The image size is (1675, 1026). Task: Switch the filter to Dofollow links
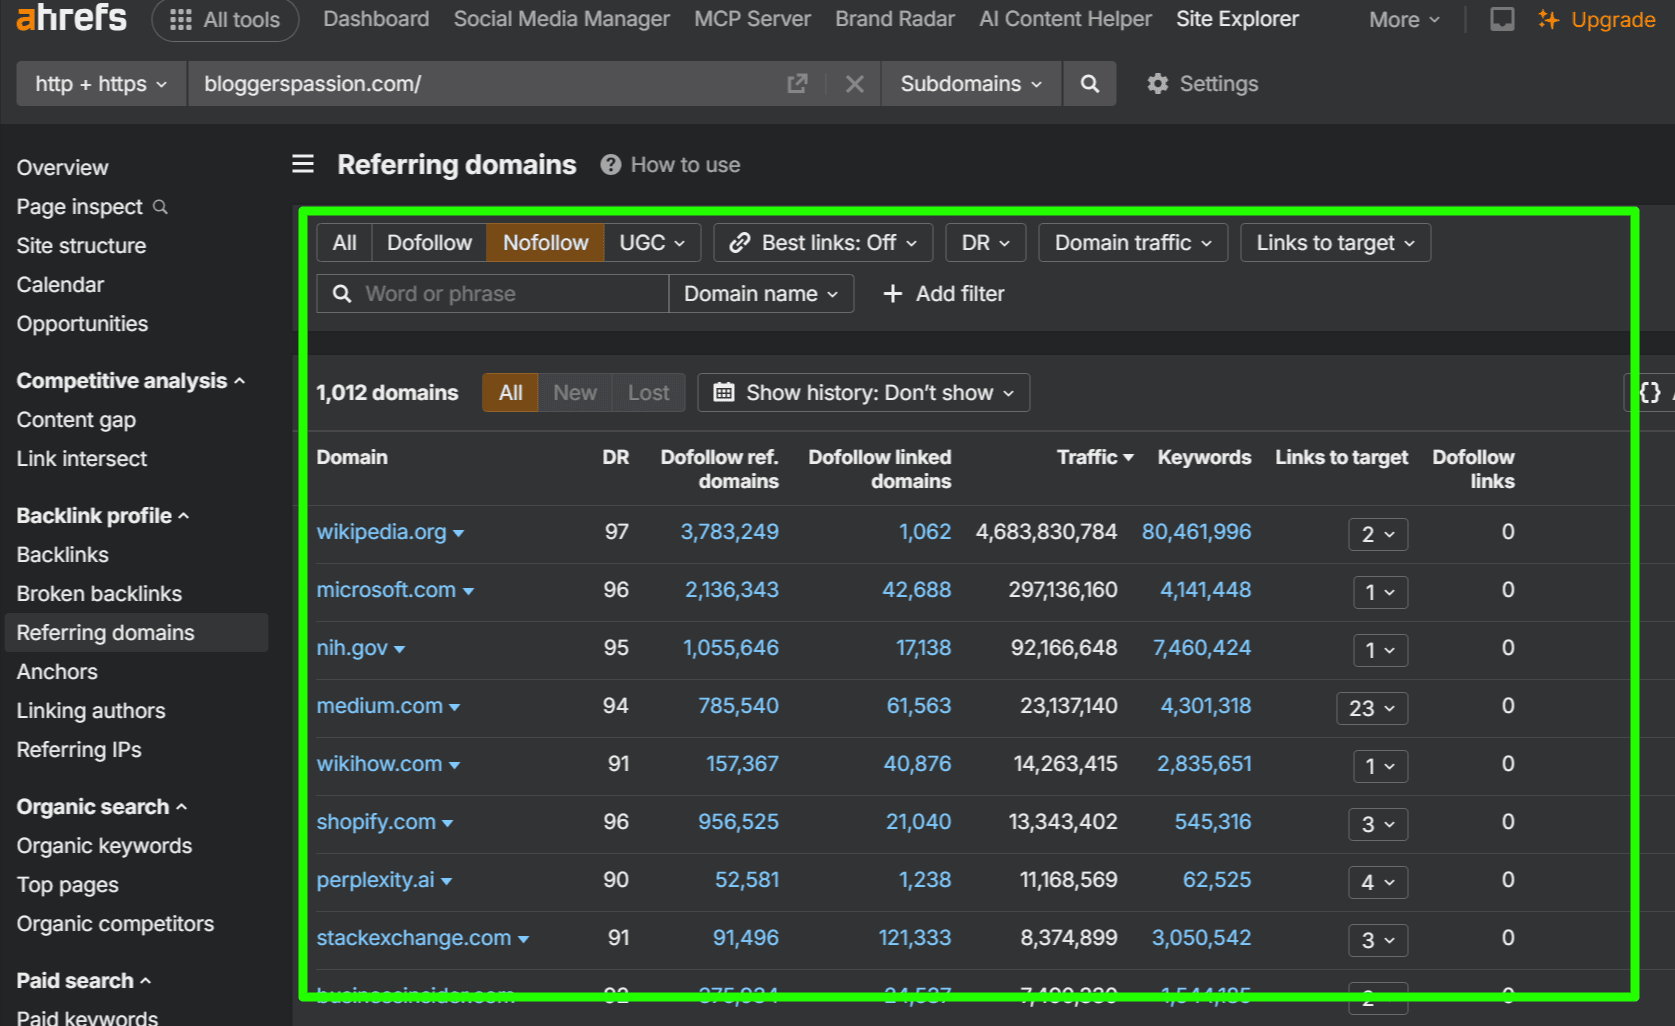pos(429,242)
